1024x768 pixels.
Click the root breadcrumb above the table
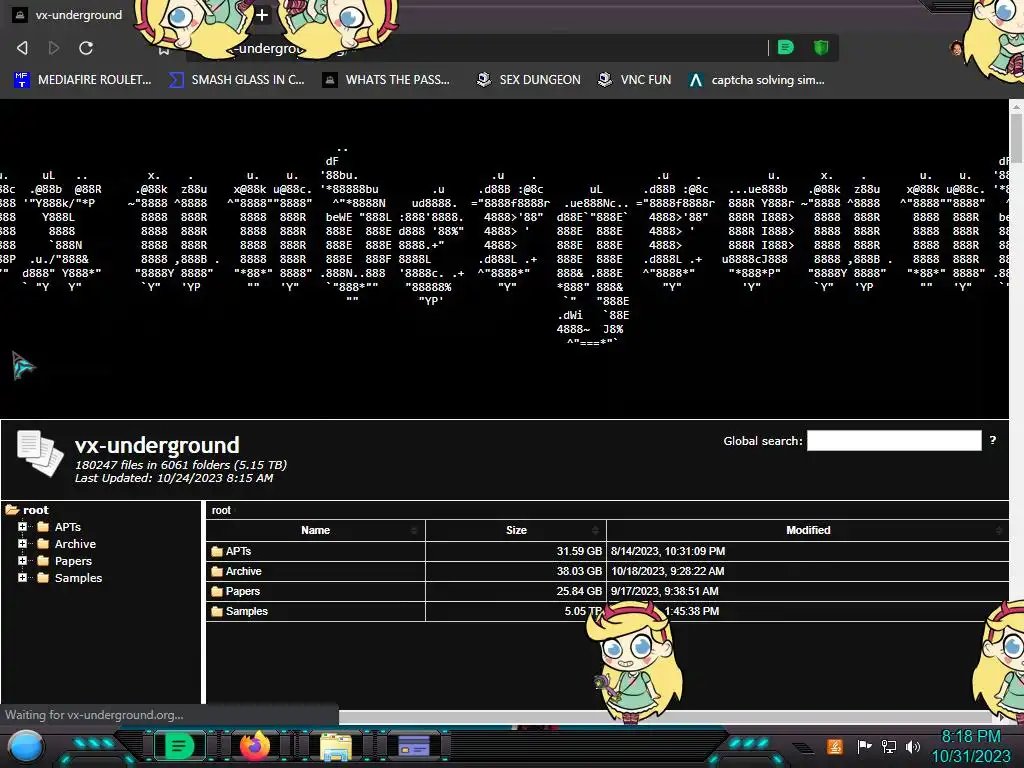click(x=221, y=510)
